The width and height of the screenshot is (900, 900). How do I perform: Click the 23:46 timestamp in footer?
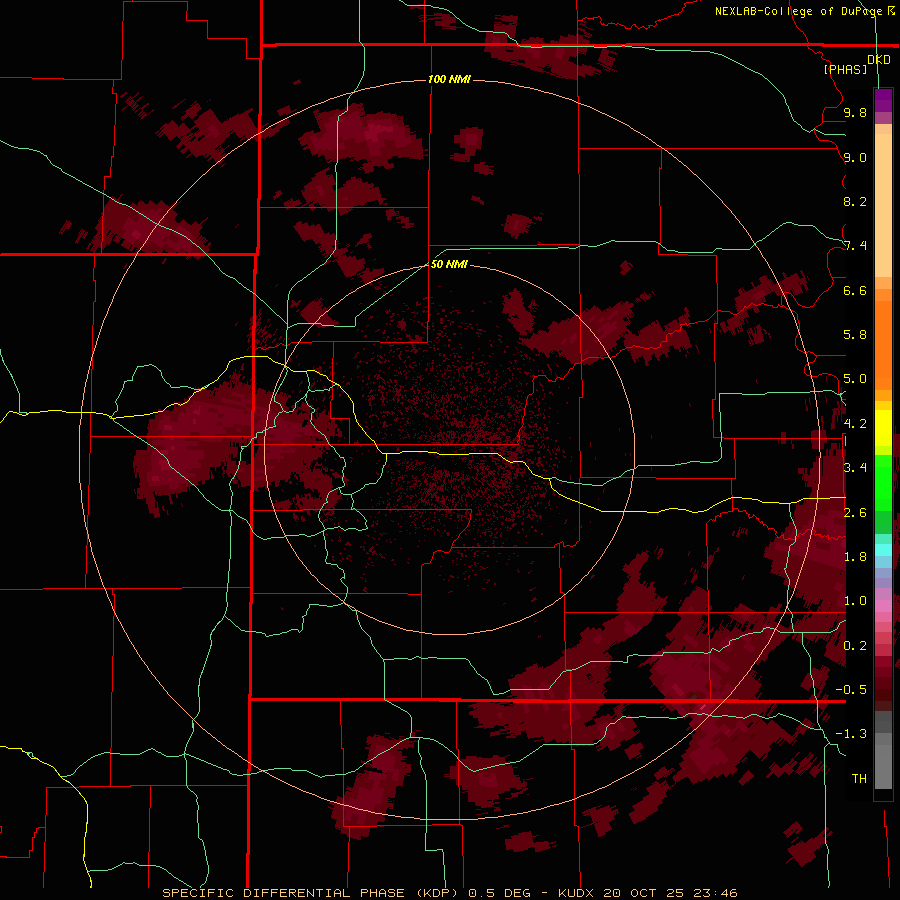pyautogui.click(x=715, y=893)
